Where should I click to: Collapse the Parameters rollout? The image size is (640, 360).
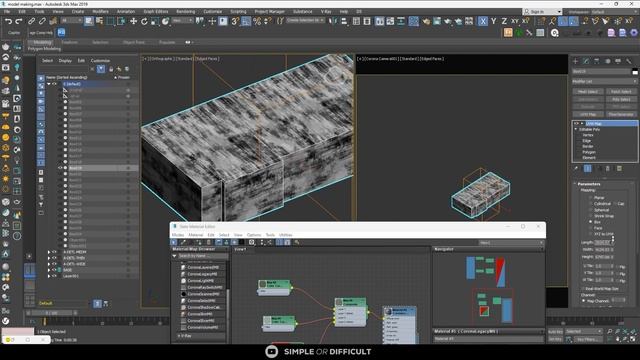pos(589,184)
